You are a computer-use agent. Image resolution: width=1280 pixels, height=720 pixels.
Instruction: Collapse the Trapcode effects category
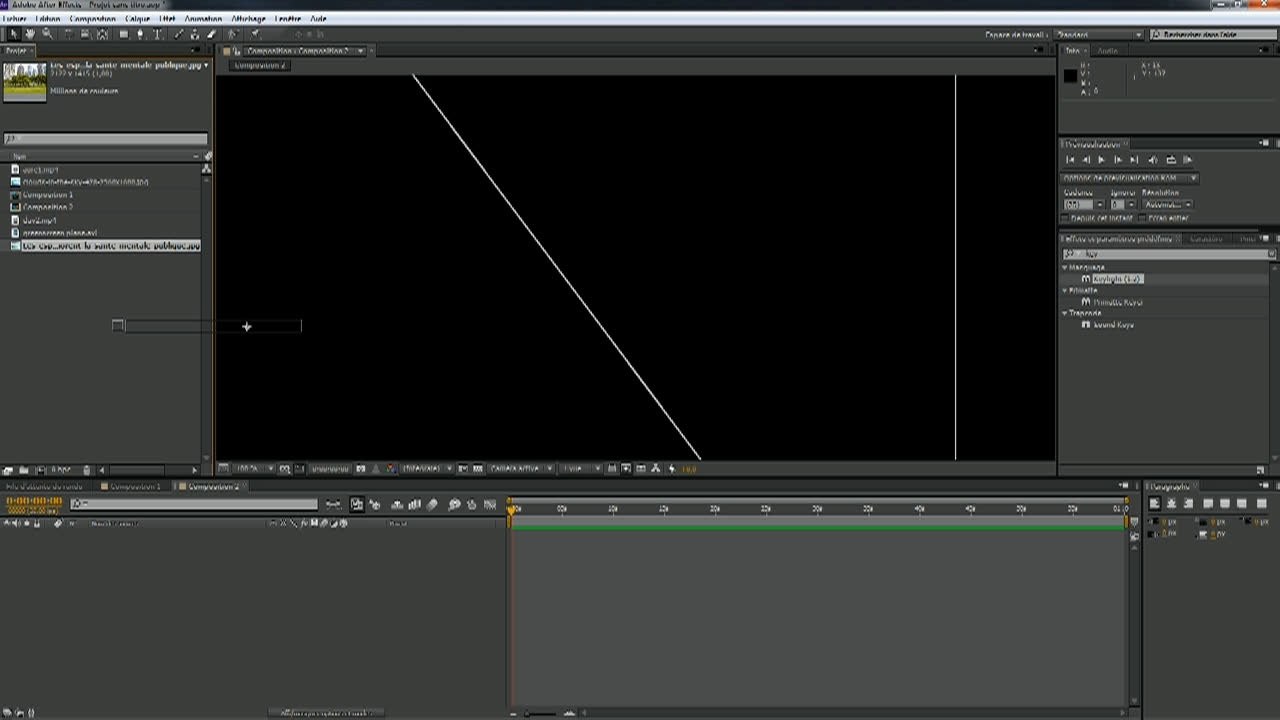click(1065, 313)
